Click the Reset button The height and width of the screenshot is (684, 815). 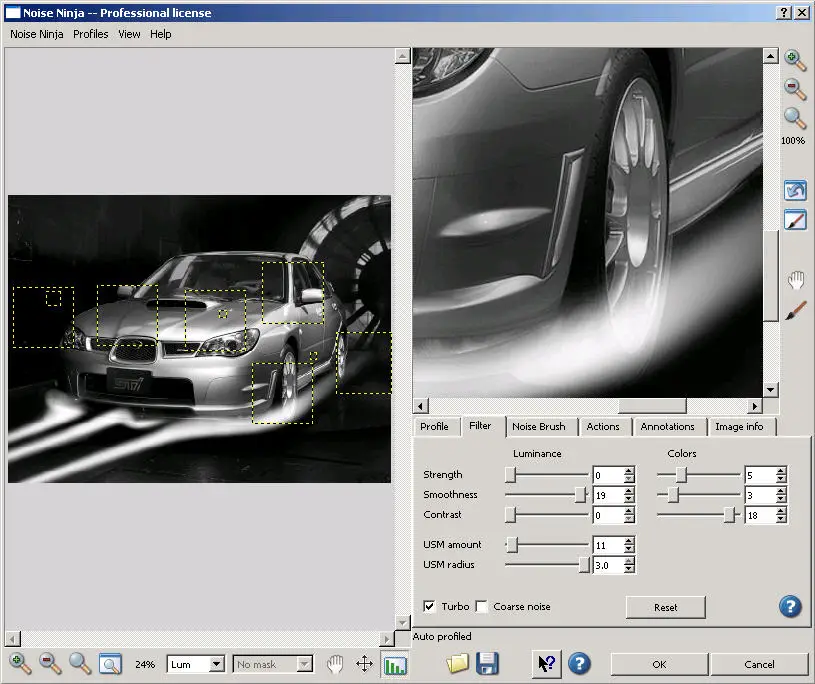tap(665, 607)
